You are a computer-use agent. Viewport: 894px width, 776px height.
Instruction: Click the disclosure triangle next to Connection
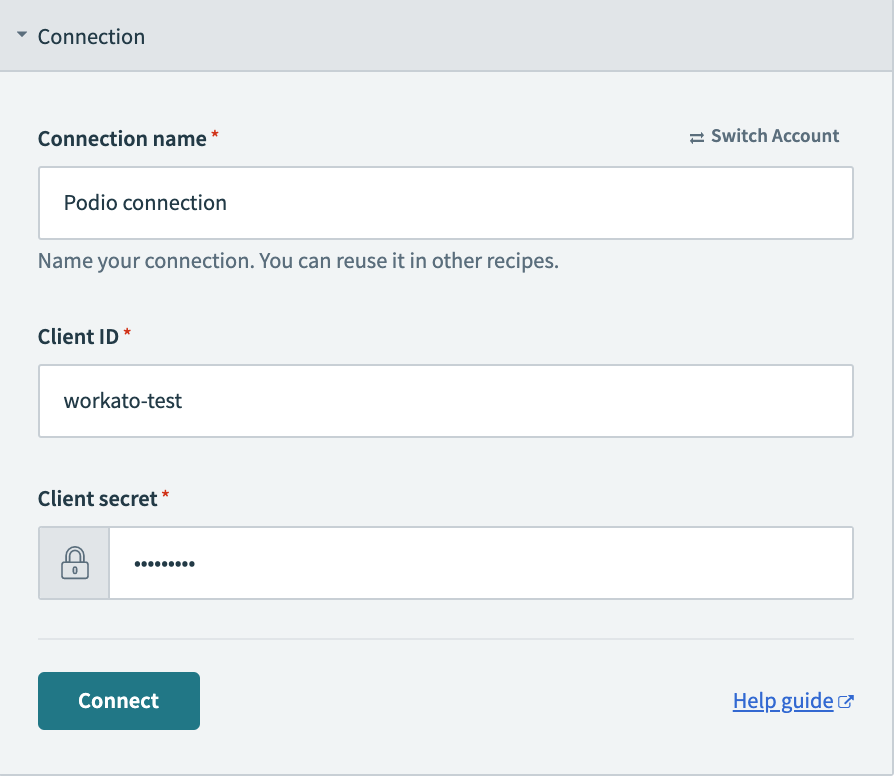(22, 36)
